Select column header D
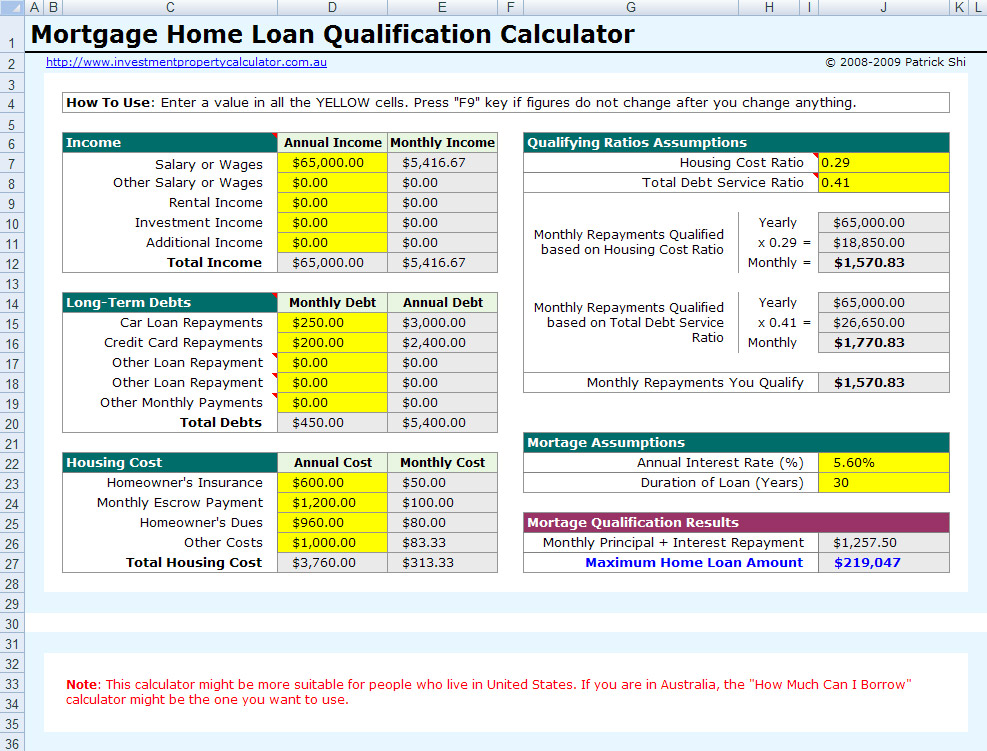 point(332,8)
